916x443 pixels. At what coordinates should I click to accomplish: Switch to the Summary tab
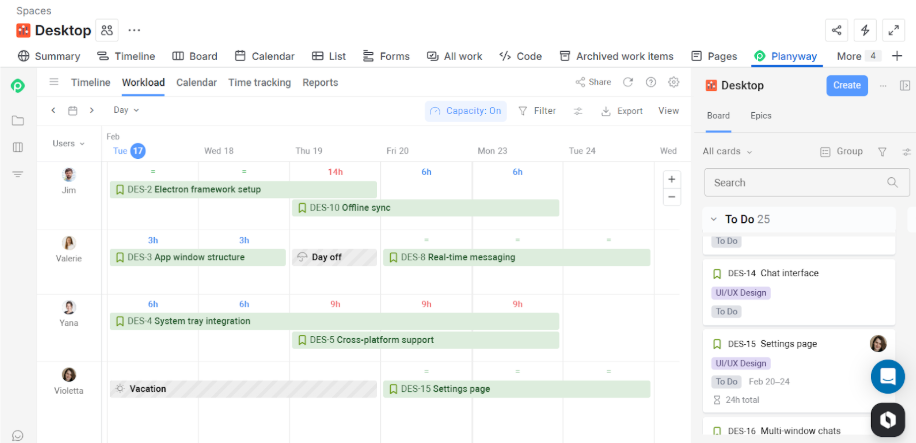coord(48,56)
